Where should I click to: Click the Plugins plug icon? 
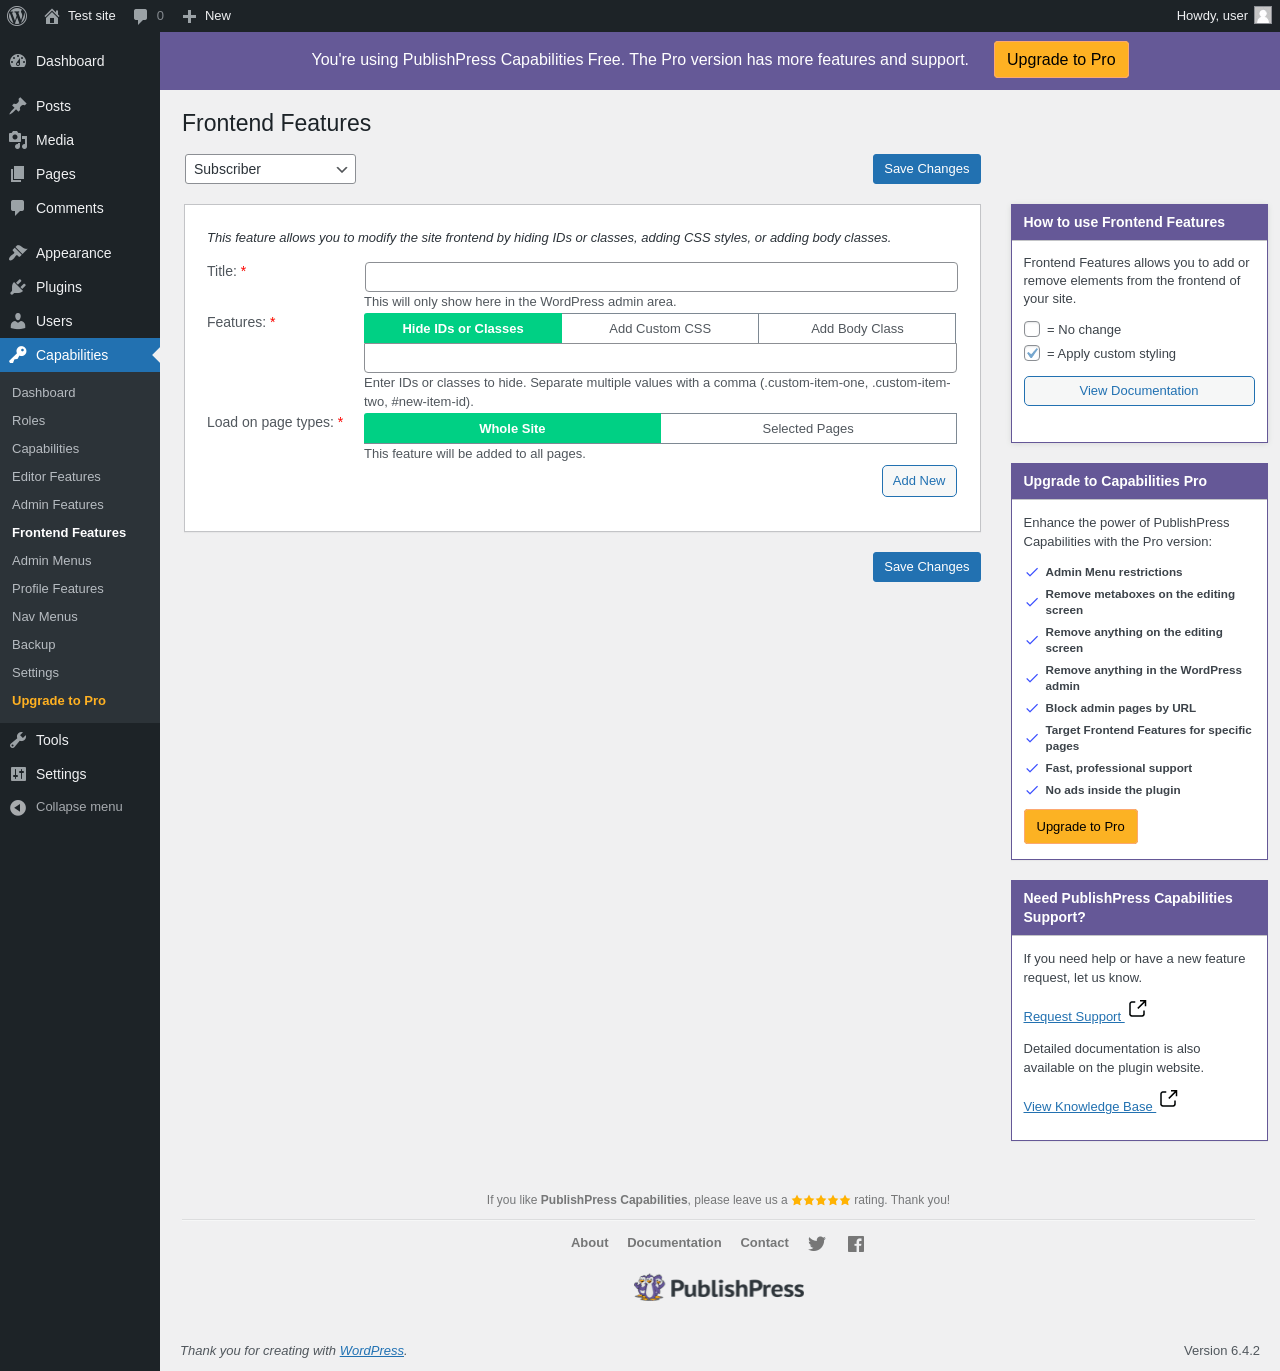pos(18,287)
